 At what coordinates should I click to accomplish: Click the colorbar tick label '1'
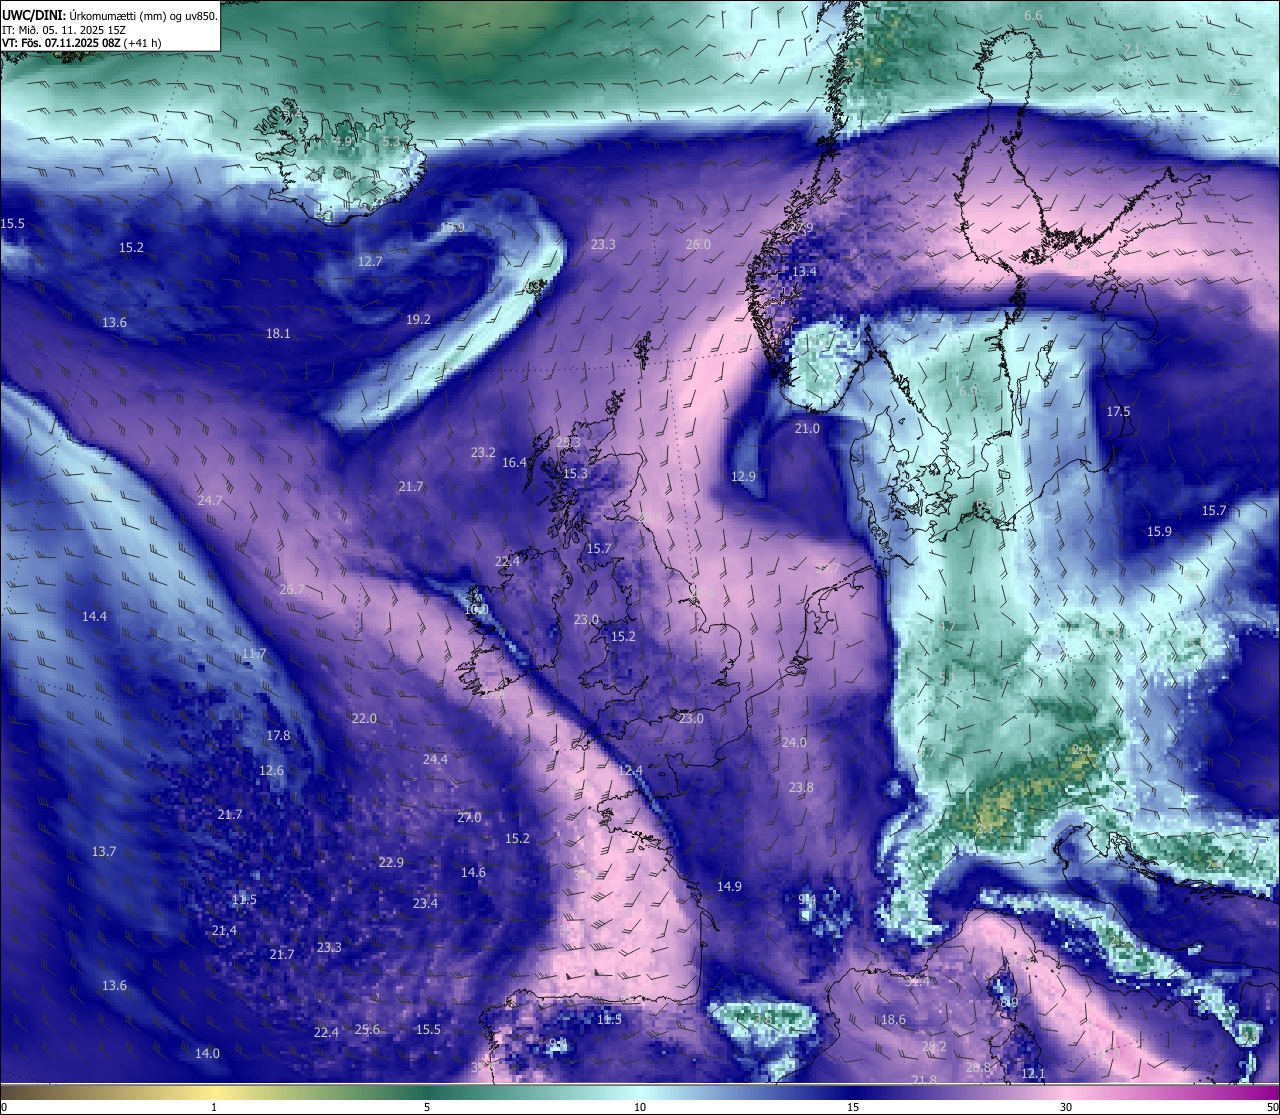(214, 1107)
